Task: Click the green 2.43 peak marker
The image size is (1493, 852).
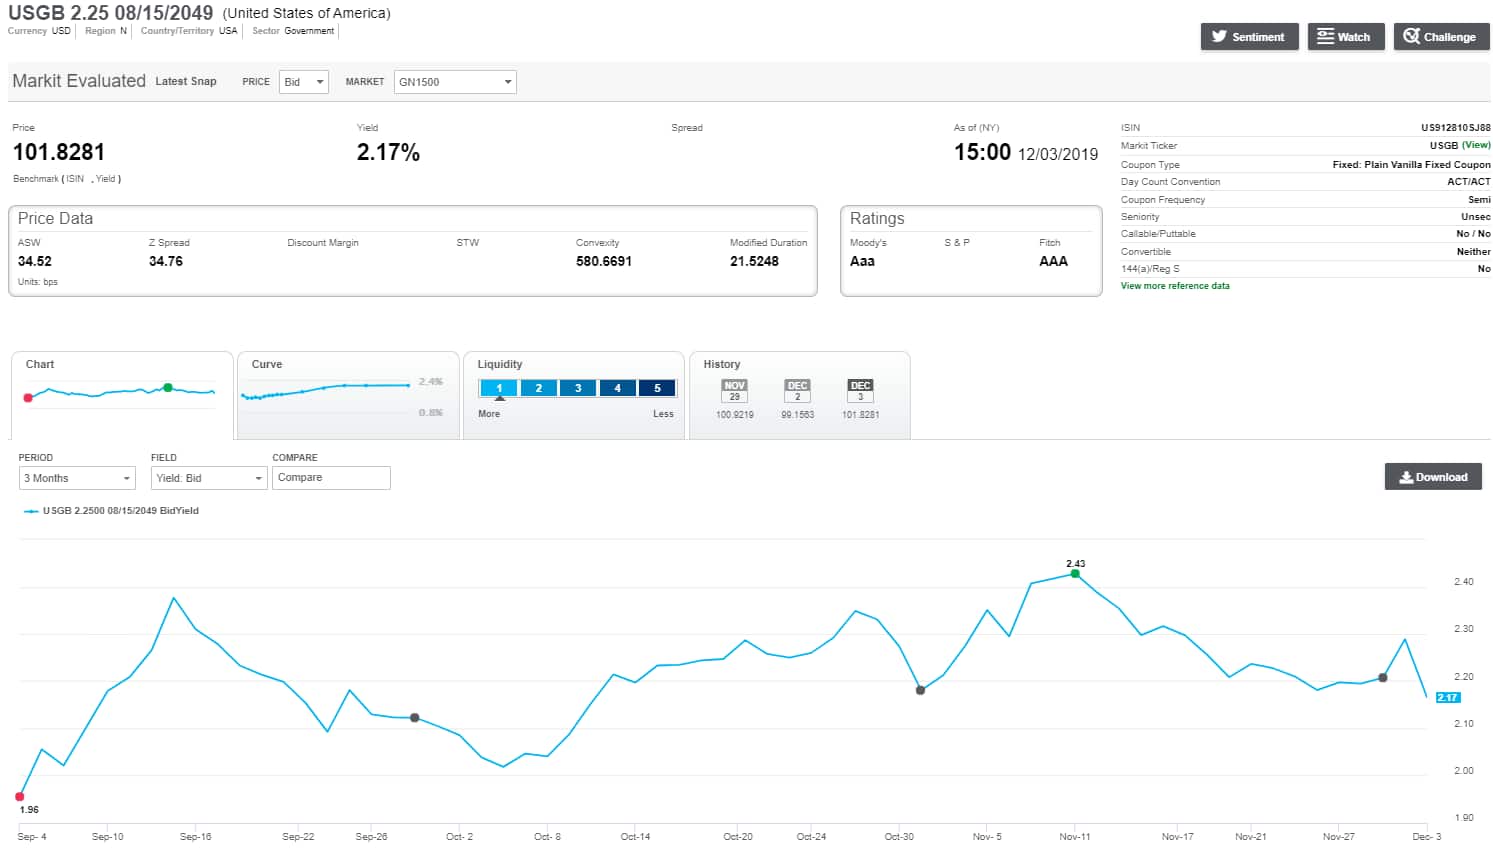Action: (1075, 574)
